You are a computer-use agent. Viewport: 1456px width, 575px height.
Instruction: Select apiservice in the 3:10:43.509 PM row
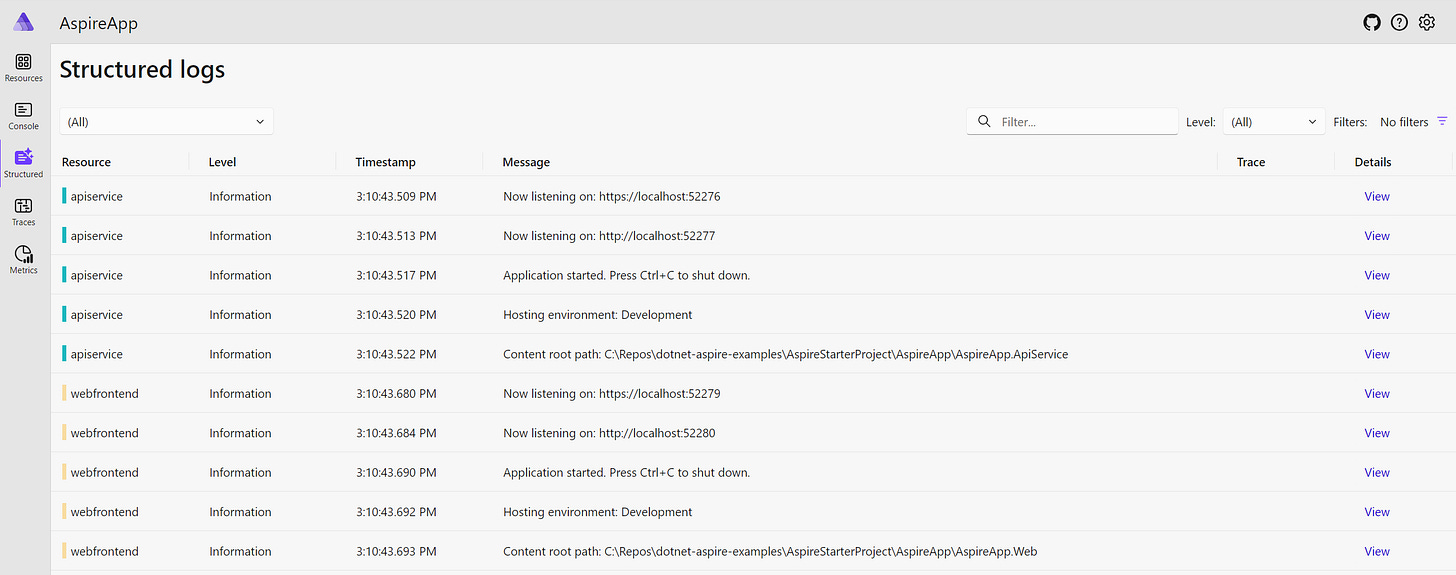96,196
